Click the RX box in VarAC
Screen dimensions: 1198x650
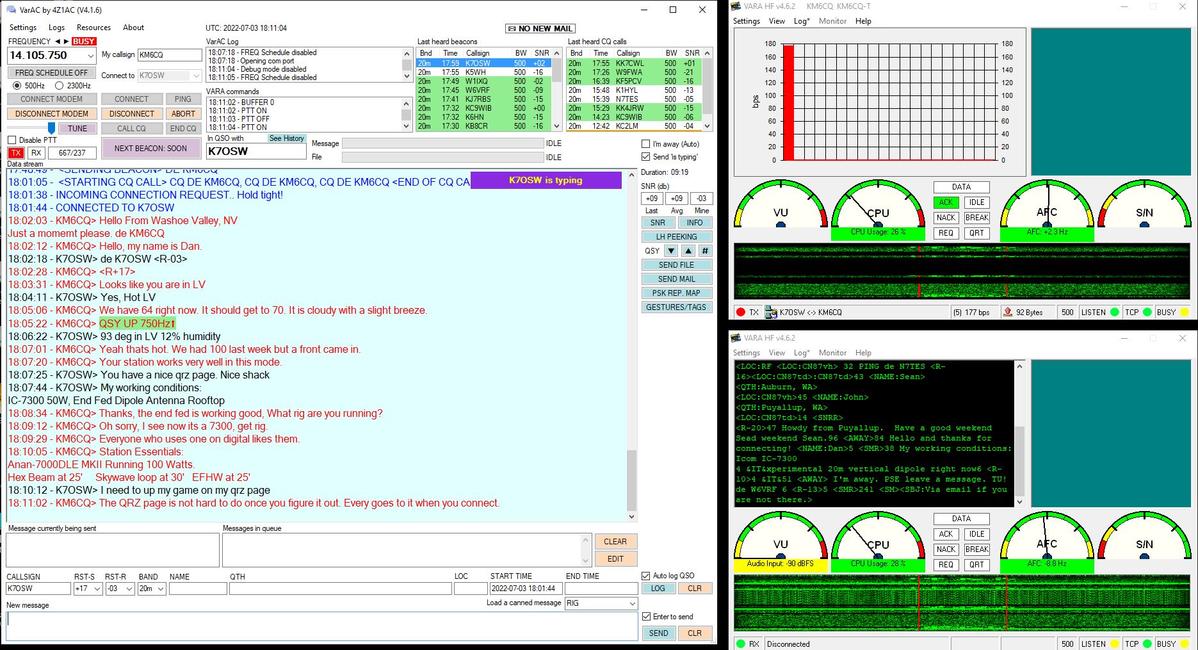pyautogui.click(x=36, y=153)
